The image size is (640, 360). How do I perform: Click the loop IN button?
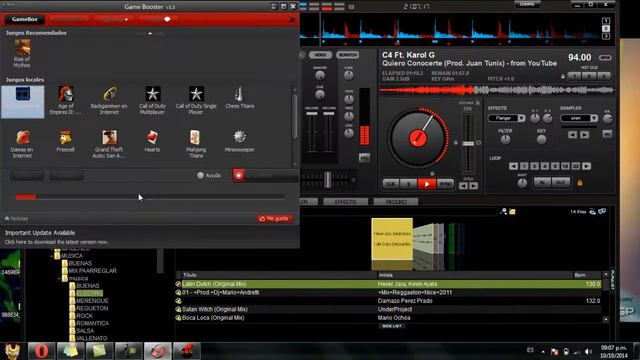tap(542, 183)
